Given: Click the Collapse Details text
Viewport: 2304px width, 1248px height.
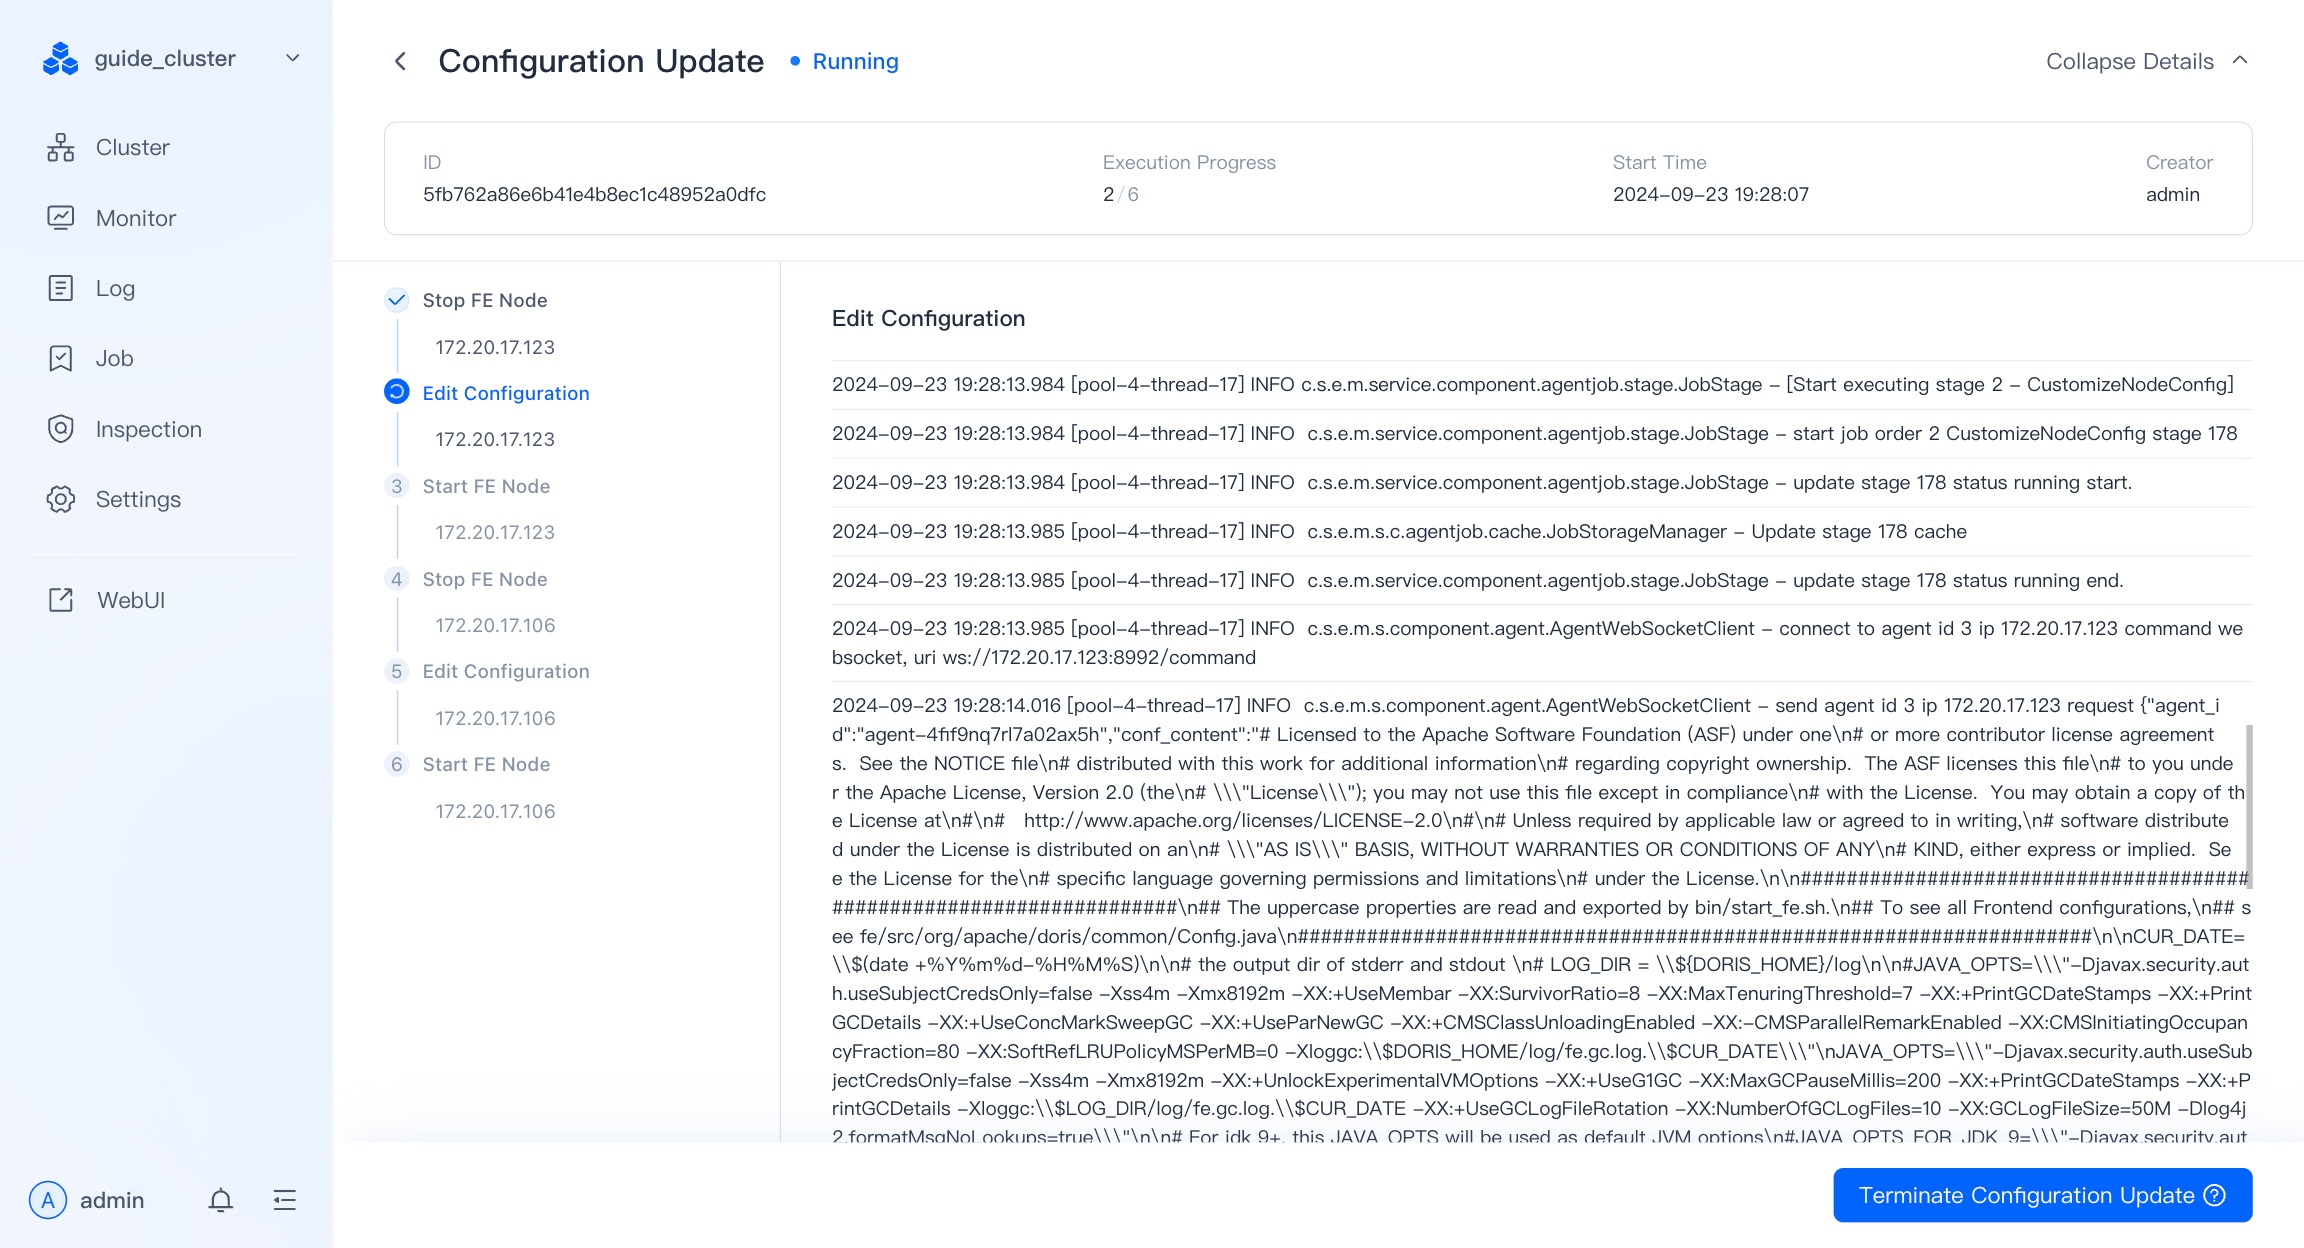Looking at the screenshot, I should 2130,61.
